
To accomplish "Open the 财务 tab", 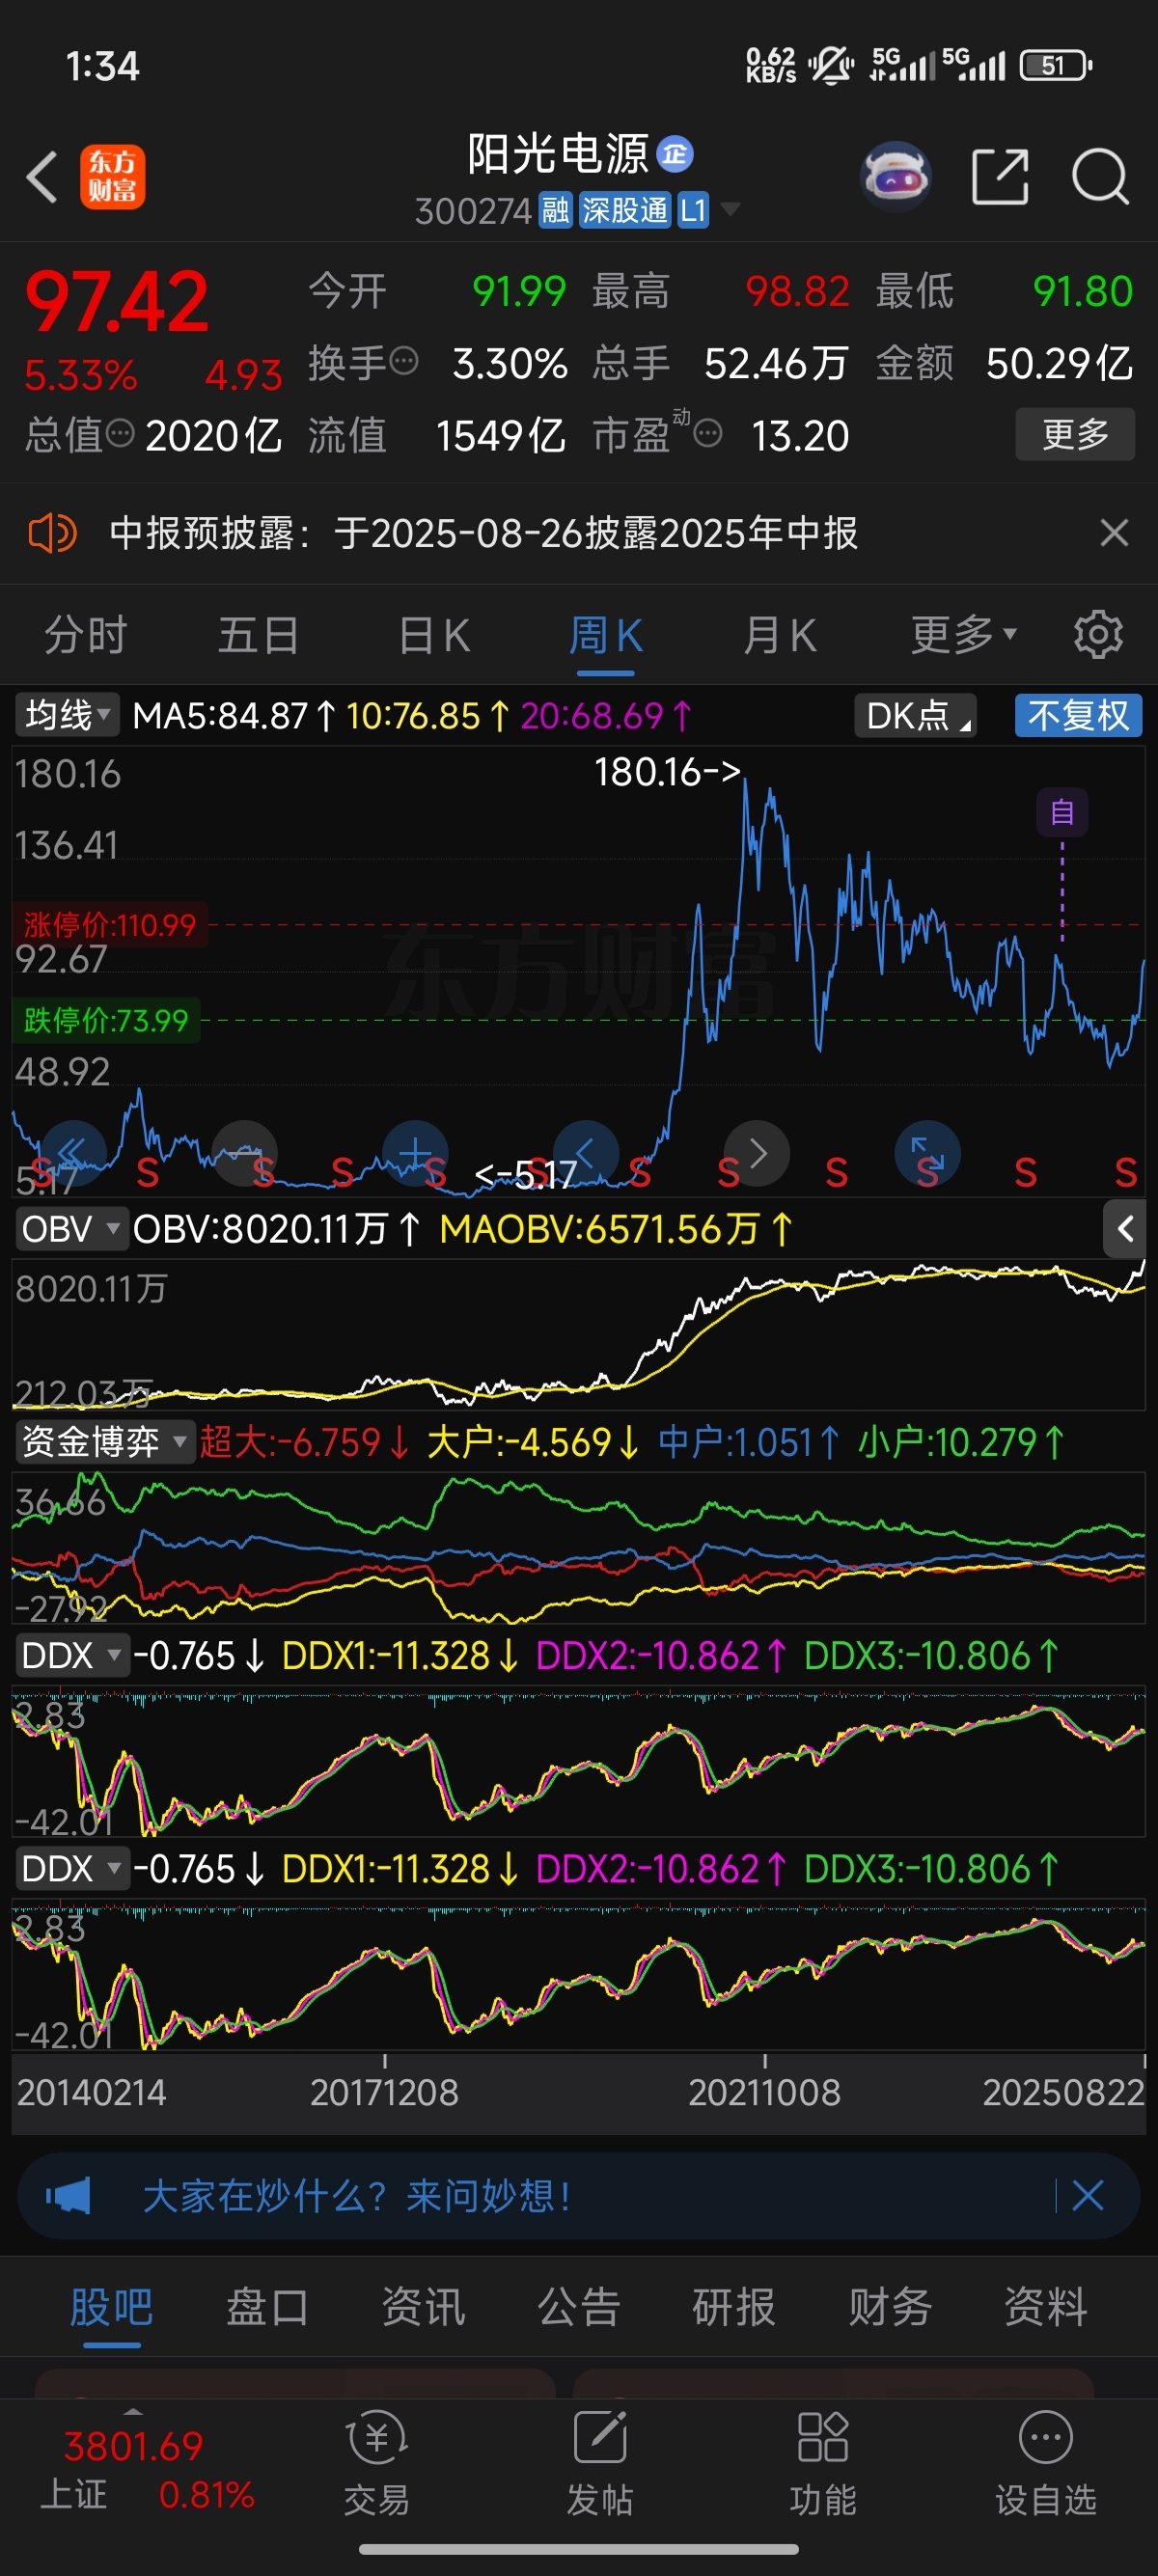I will tap(890, 2308).
